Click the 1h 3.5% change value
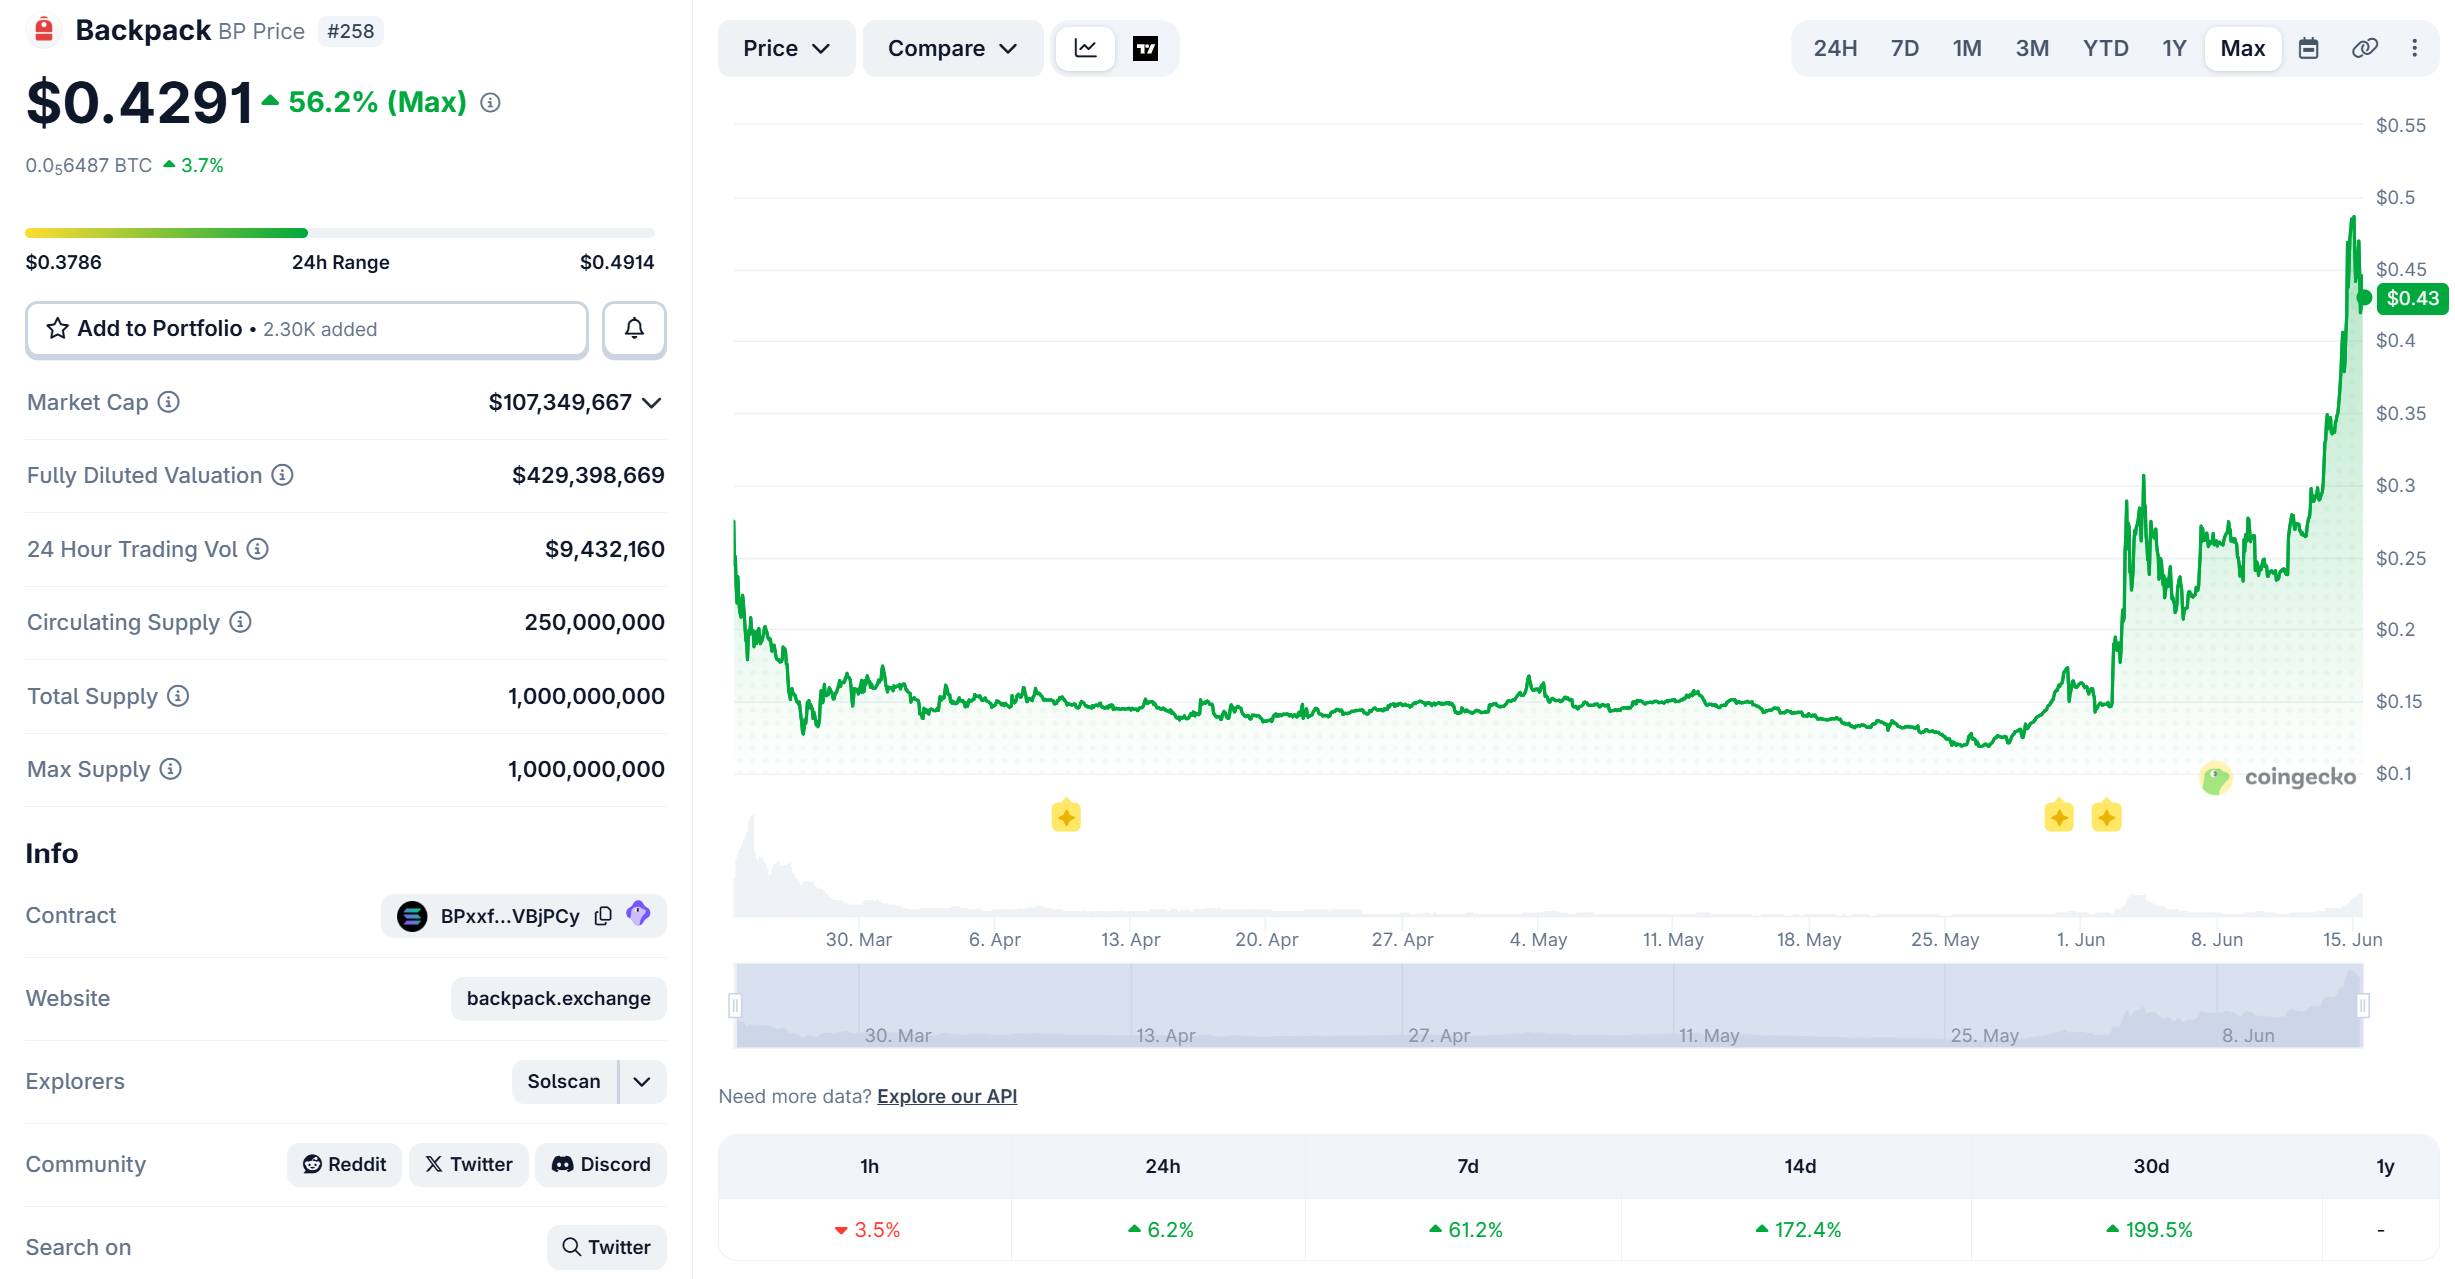This screenshot has height=1279, width=2455. (x=868, y=1230)
